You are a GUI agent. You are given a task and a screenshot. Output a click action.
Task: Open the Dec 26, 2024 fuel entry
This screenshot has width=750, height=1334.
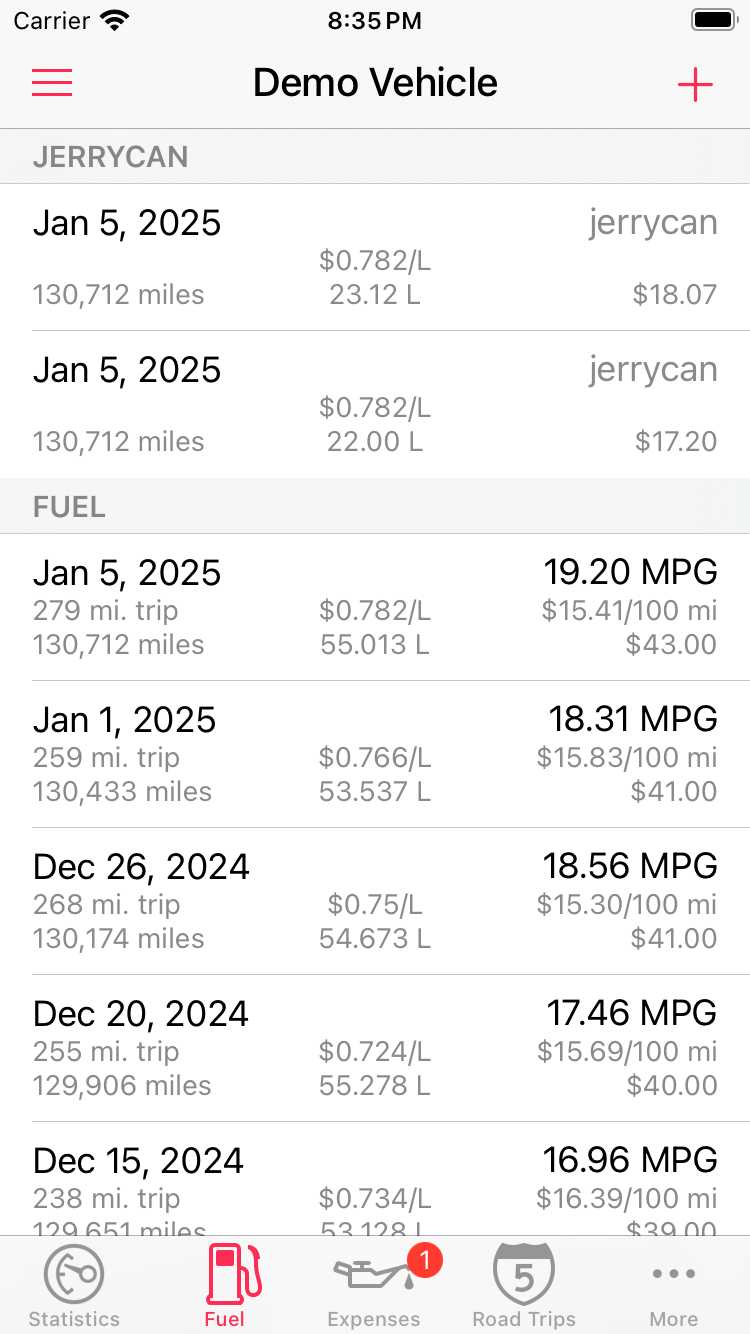click(375, 901)
